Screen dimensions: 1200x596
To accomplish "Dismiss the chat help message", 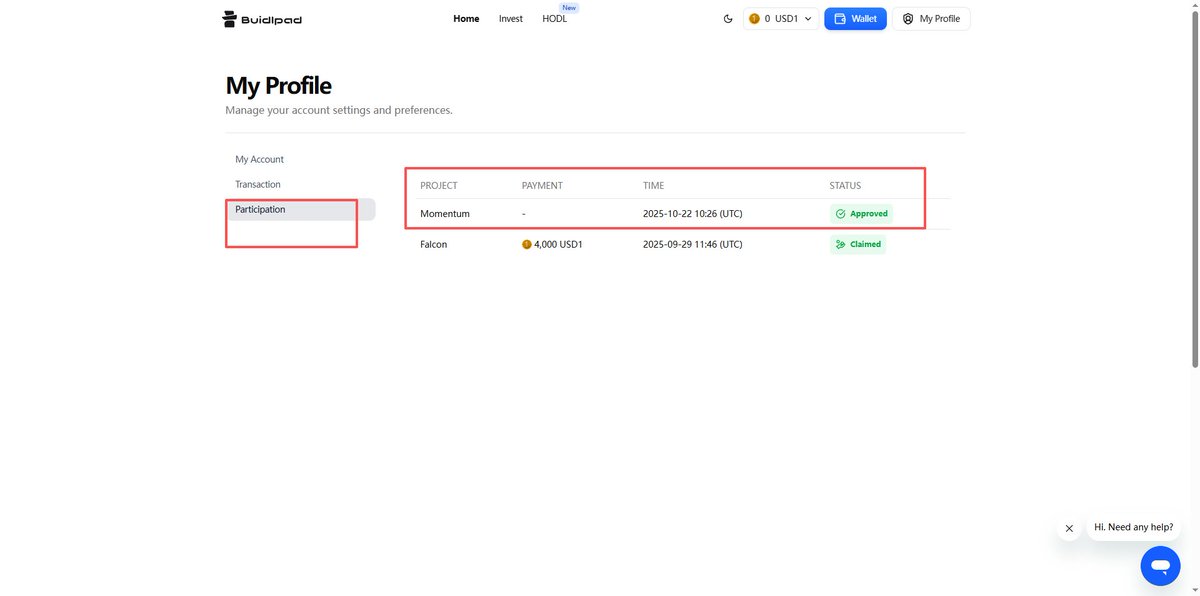I will point(1069,528).
